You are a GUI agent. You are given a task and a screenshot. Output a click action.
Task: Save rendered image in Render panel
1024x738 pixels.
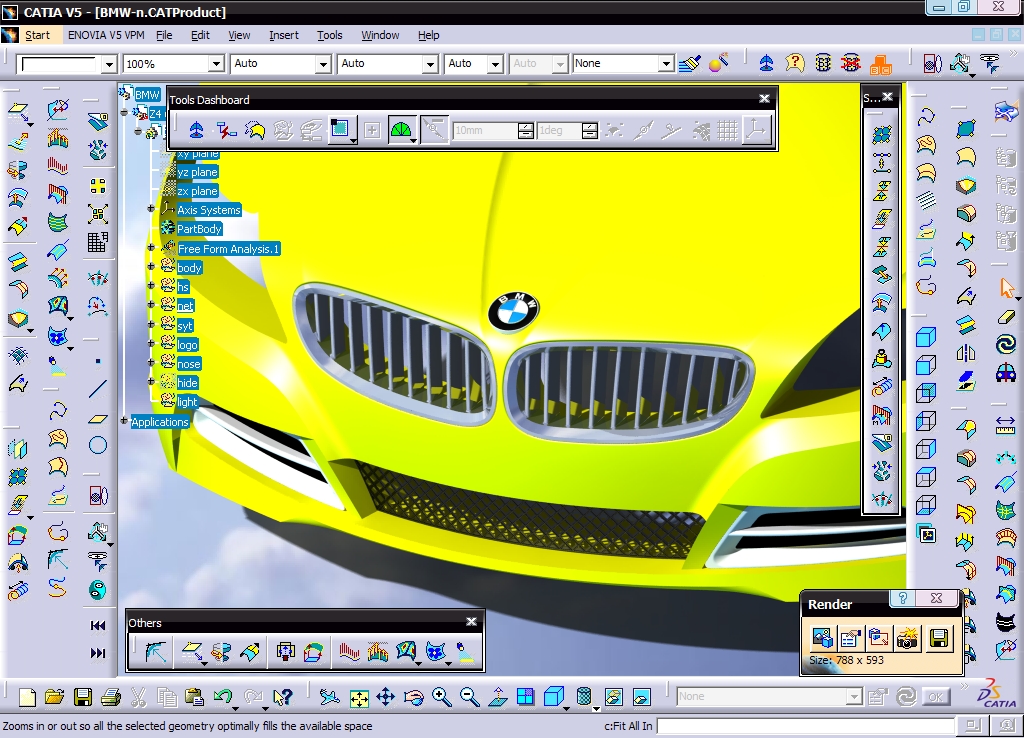coord(938,638)
